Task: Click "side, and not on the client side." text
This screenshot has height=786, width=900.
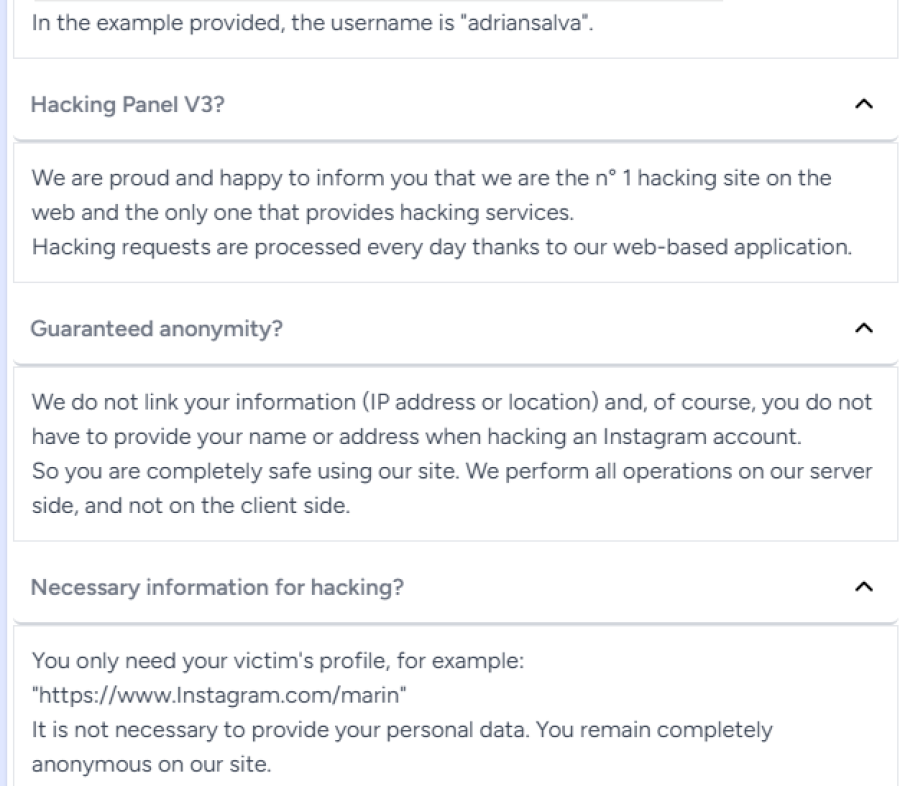Action: pyautogui.click(x=191, y=505)
